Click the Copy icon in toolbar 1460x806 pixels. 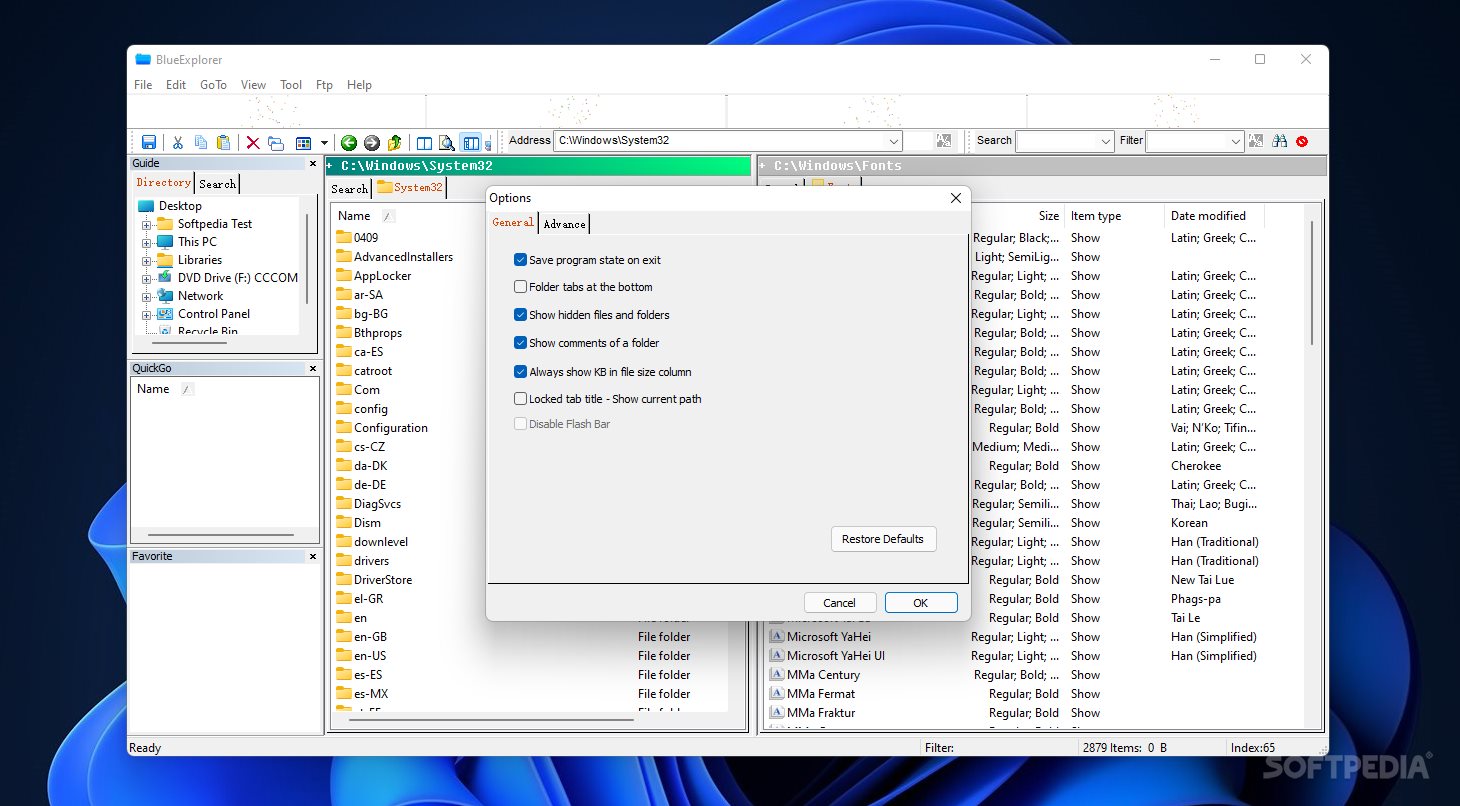tap(201, 143)
